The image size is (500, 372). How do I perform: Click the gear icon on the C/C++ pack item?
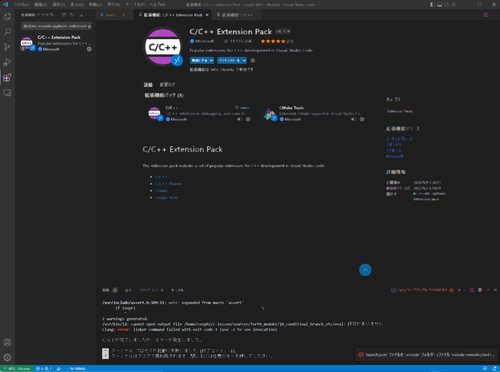click(x=248, y=119)
